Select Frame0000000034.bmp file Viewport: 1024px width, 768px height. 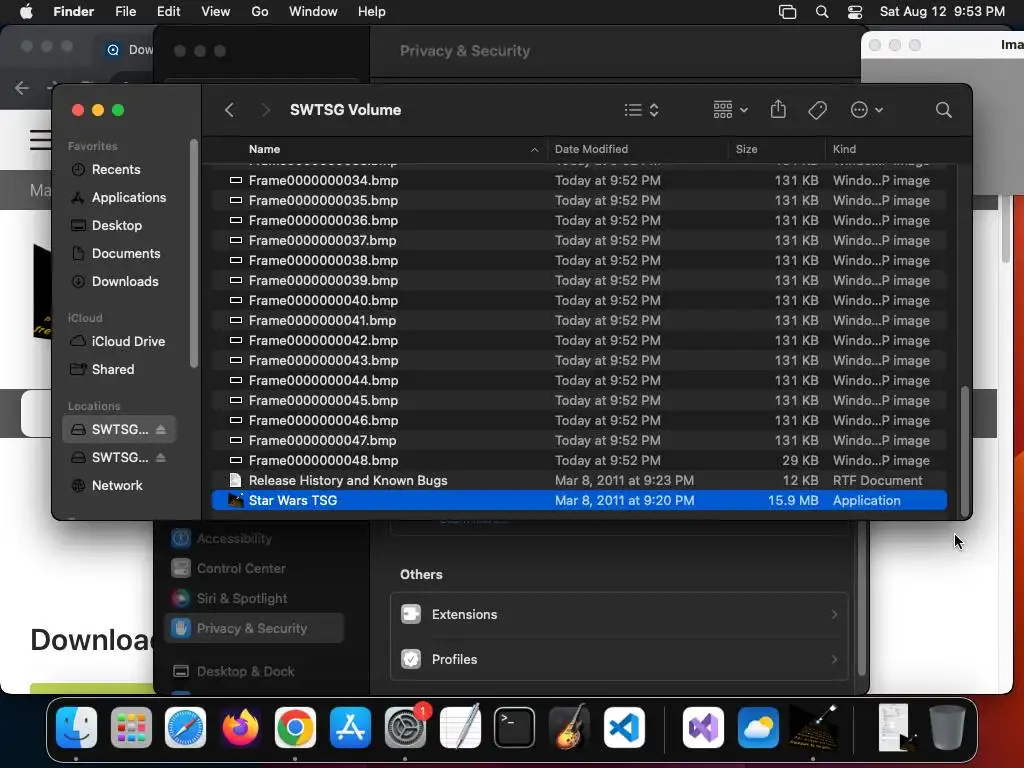(579, 180)
